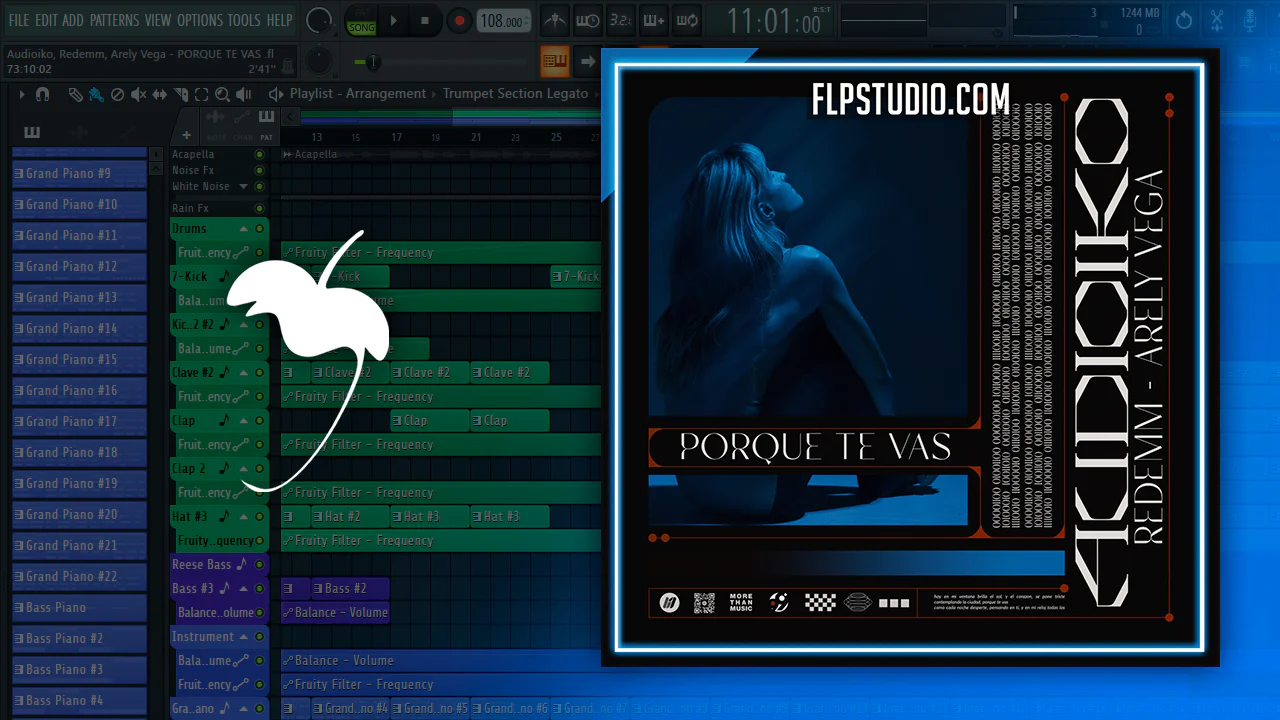Screen dimensions: 1280x720
Task: Mute the Noise Fx track
Action: click(x=259, y=170)
